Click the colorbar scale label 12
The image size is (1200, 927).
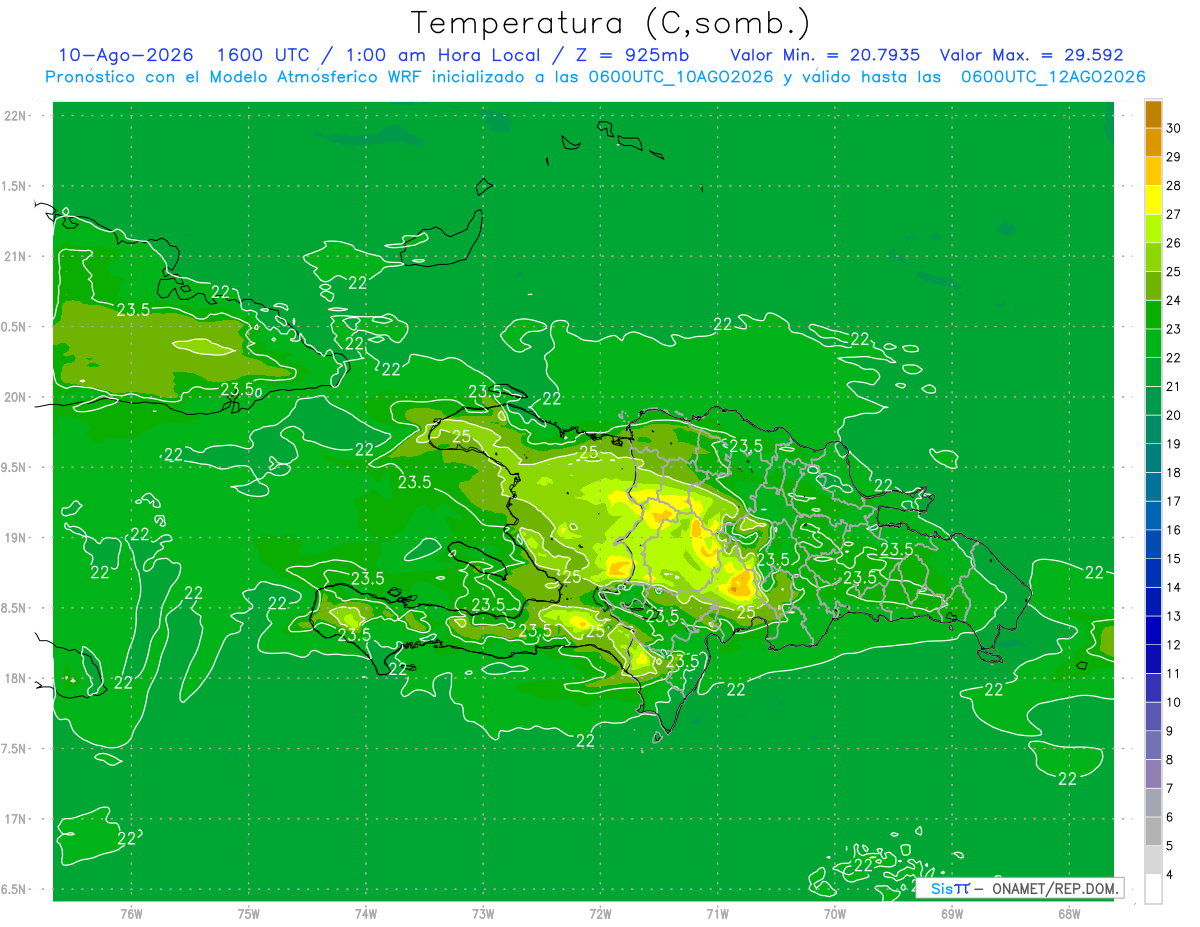click(1174, 645)
